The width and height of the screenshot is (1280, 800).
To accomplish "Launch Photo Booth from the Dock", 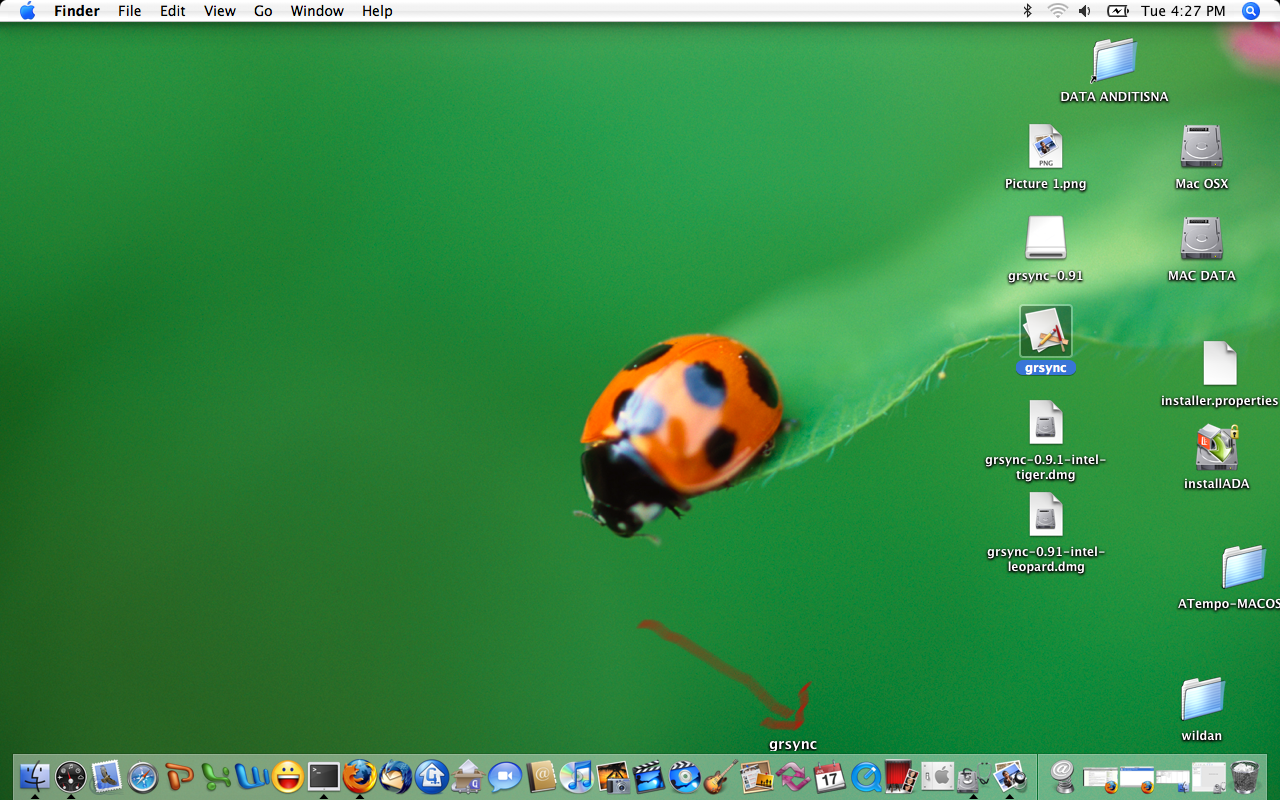I will pos(901,777).
